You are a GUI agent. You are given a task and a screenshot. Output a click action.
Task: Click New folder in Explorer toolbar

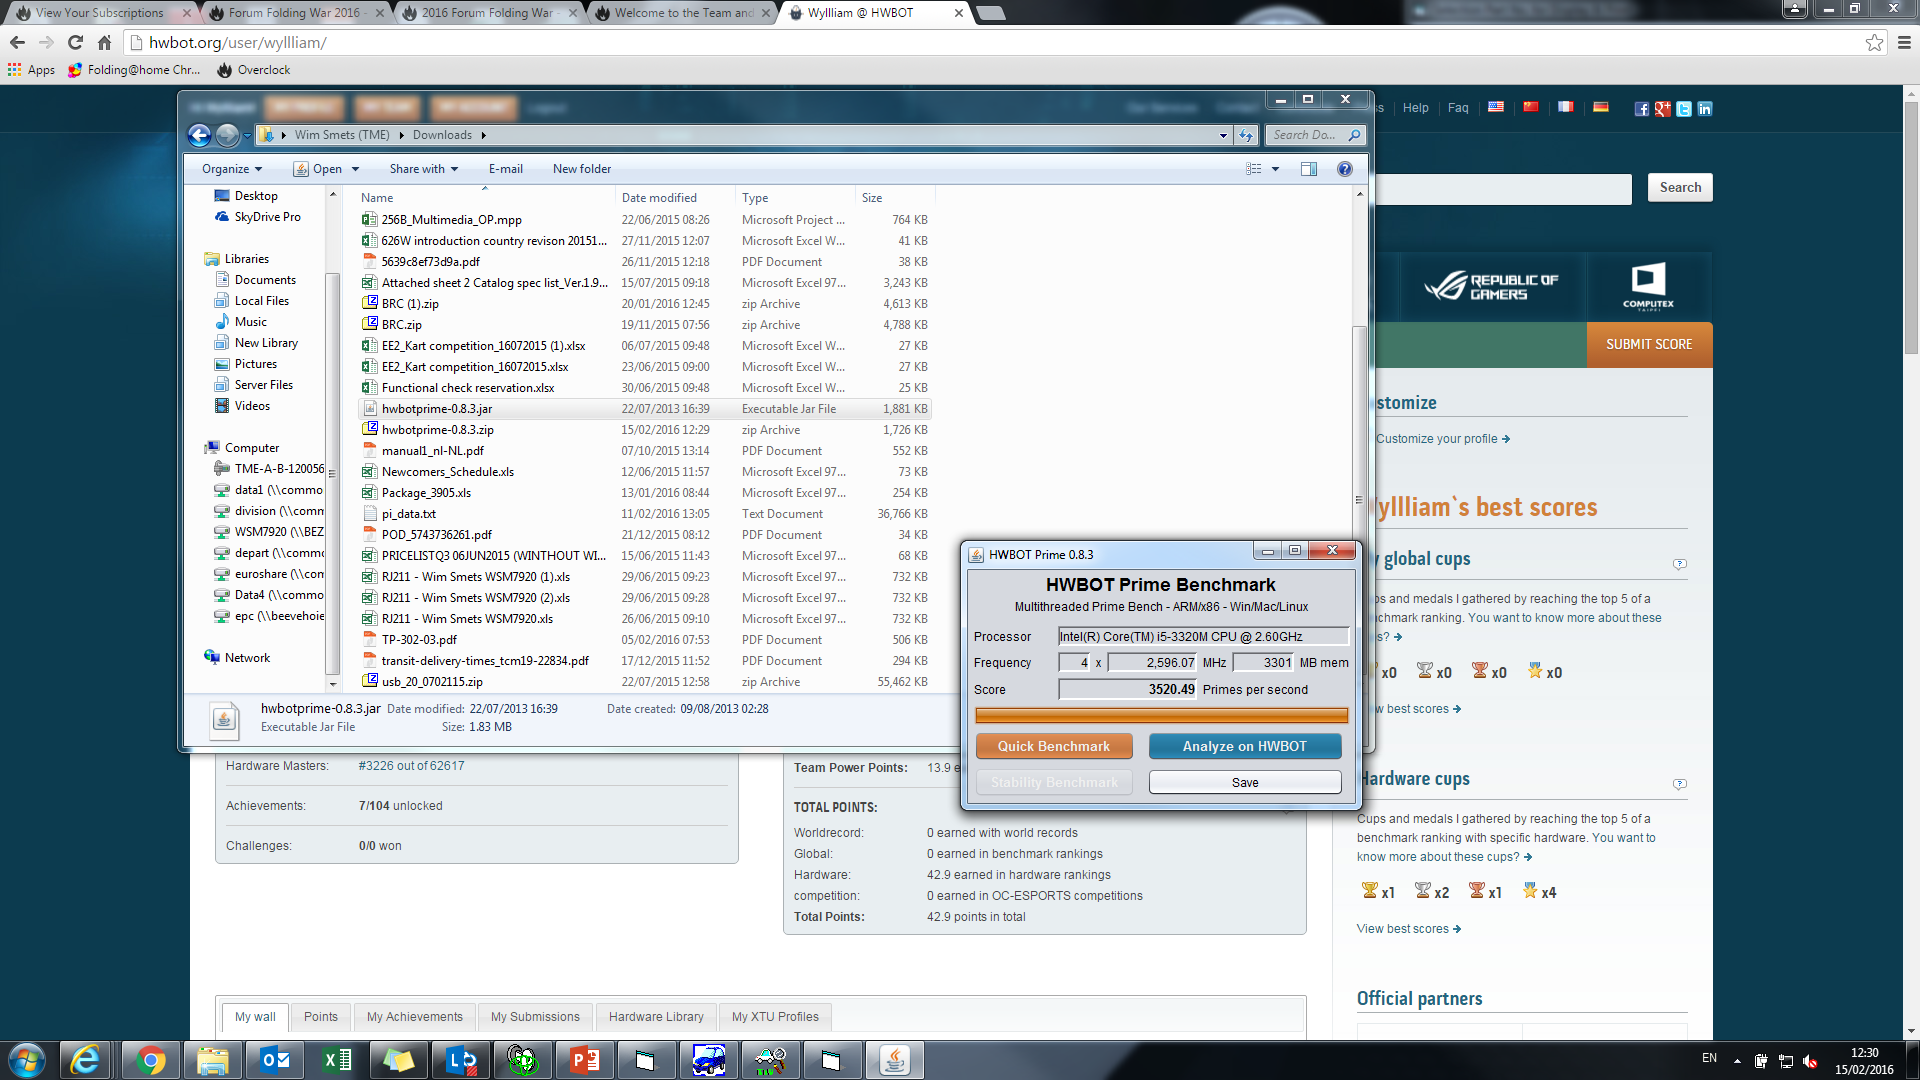tap(581, 169)
